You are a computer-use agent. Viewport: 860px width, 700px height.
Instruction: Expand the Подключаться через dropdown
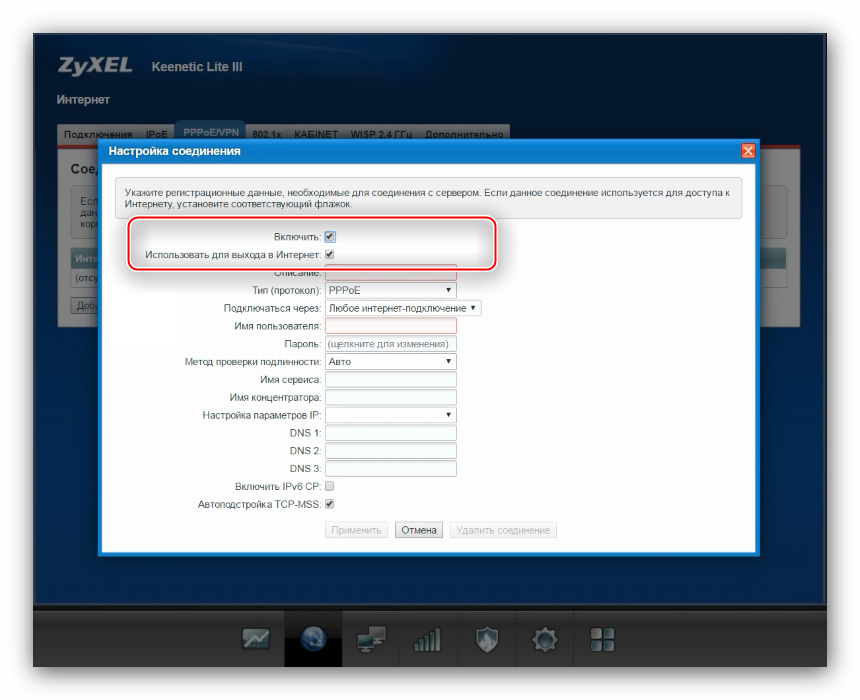coord(403,308)
